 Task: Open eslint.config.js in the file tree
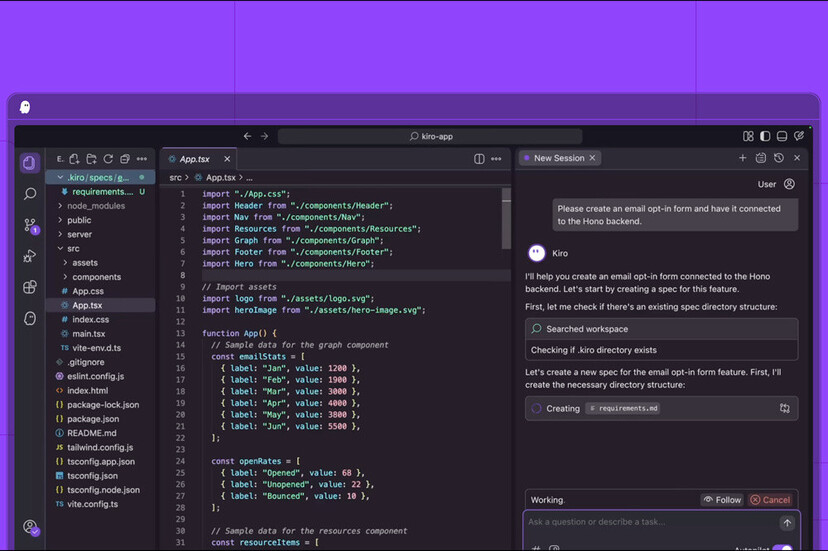100,377
